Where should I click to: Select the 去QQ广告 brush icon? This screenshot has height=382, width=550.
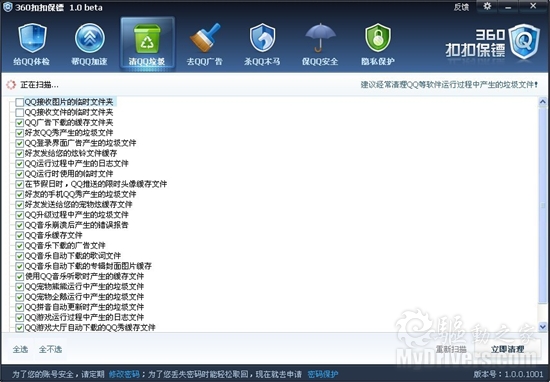205,38
